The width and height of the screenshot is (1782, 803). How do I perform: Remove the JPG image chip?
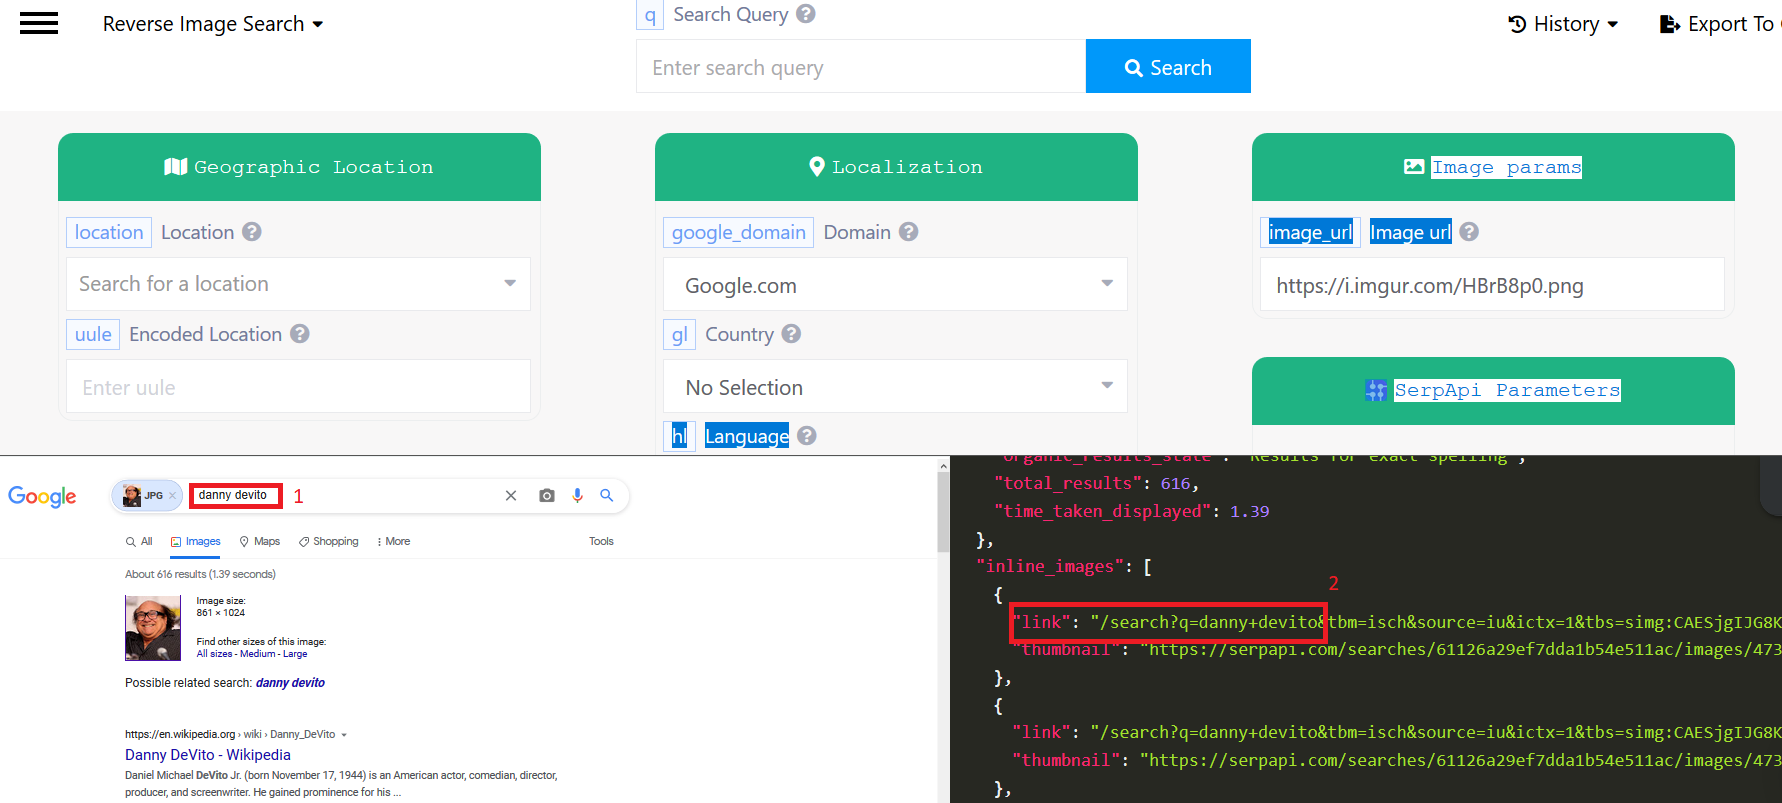click(x=172, y=495)
